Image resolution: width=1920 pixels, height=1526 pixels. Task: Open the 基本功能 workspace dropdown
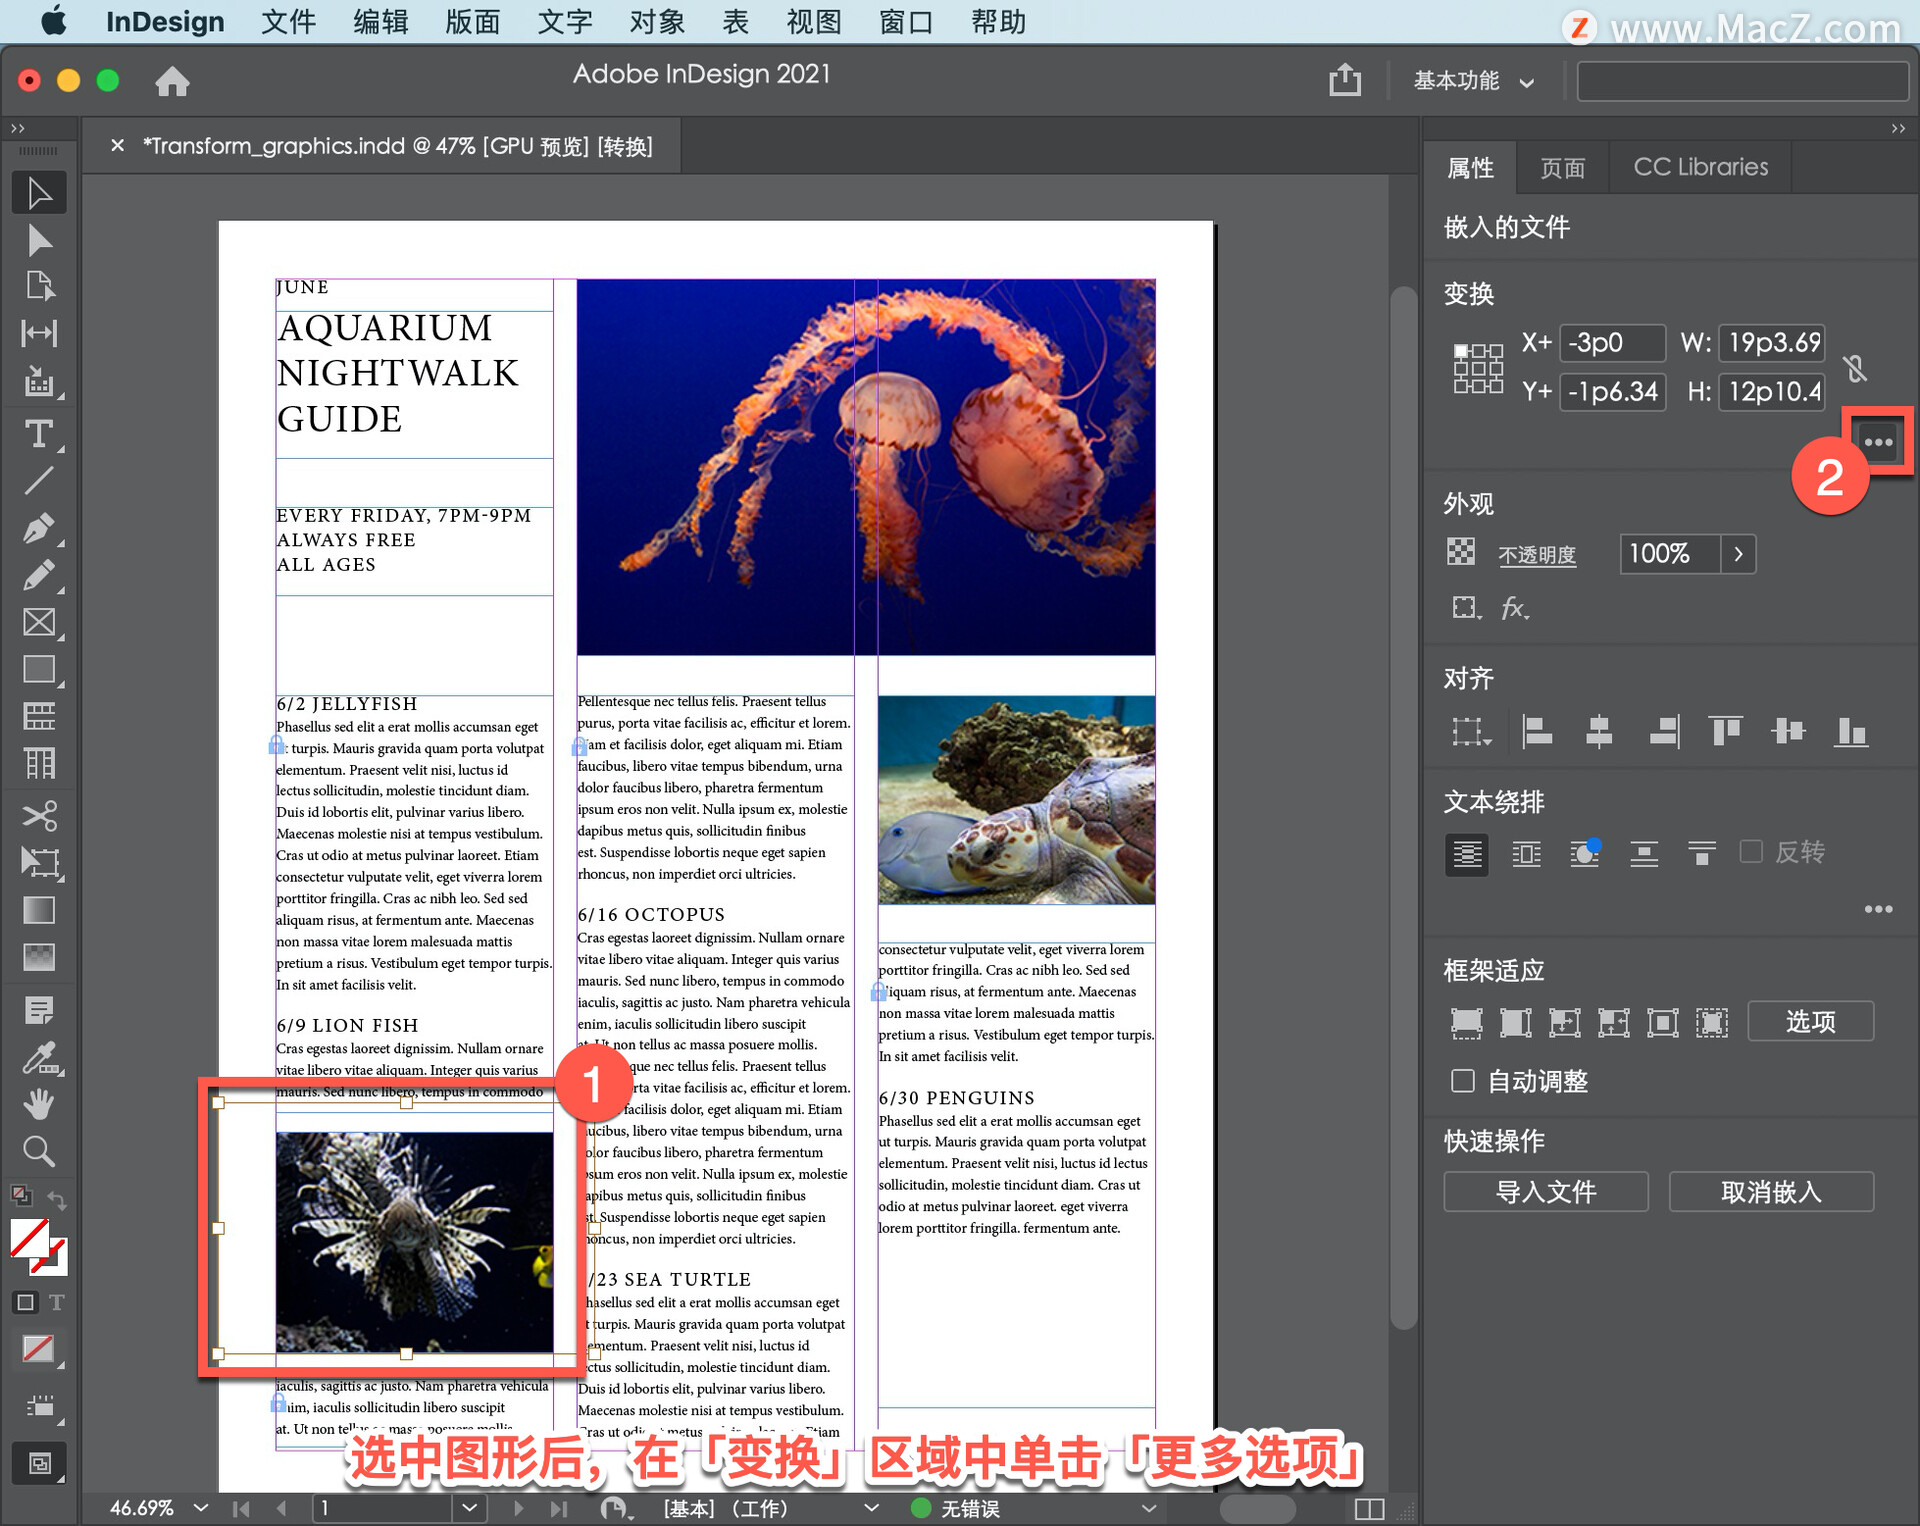pos(1473,81)
